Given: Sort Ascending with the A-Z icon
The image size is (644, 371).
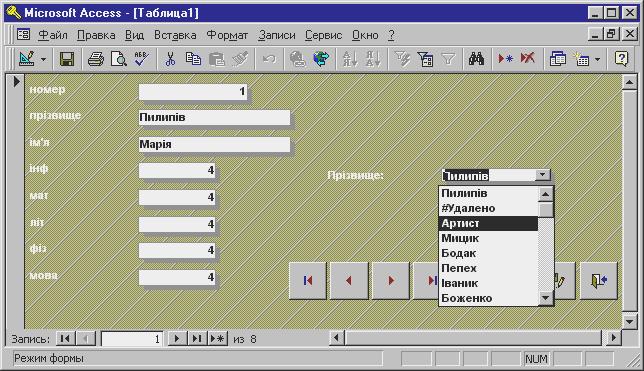Looking at the screenshot, I should [350, 59].
